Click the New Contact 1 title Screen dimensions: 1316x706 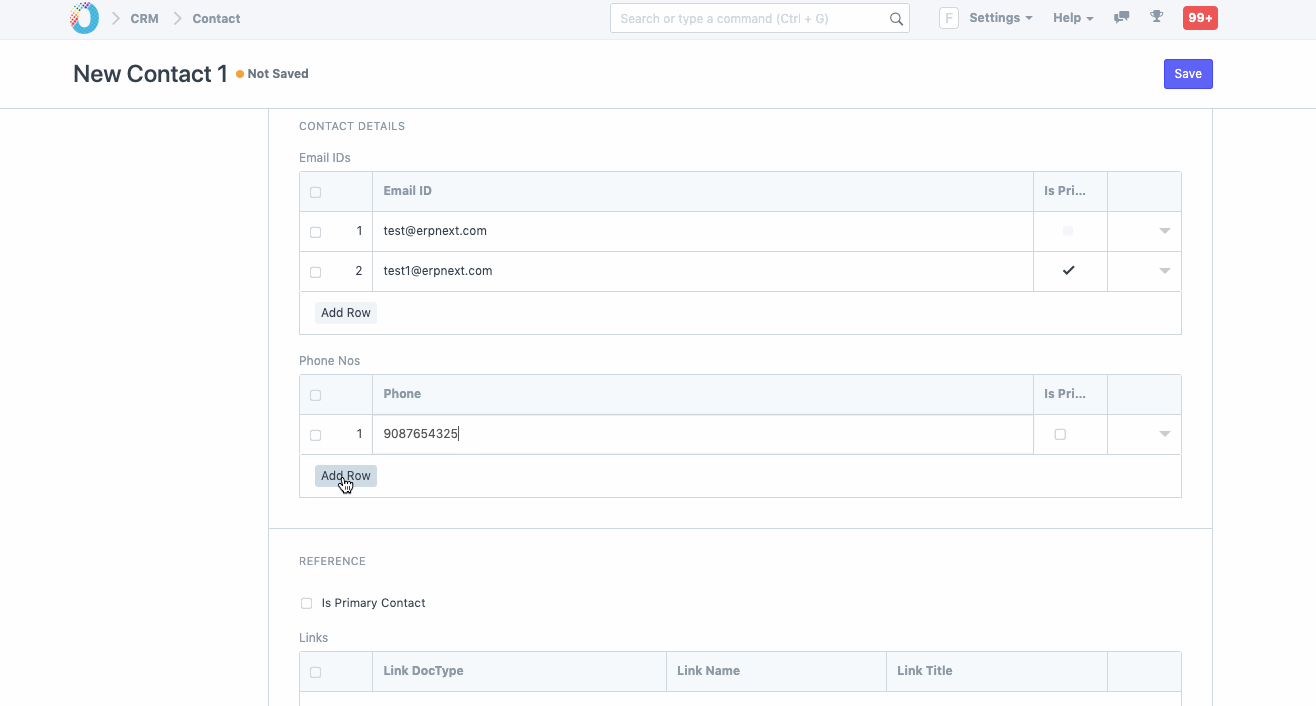(x=150, y=74)
